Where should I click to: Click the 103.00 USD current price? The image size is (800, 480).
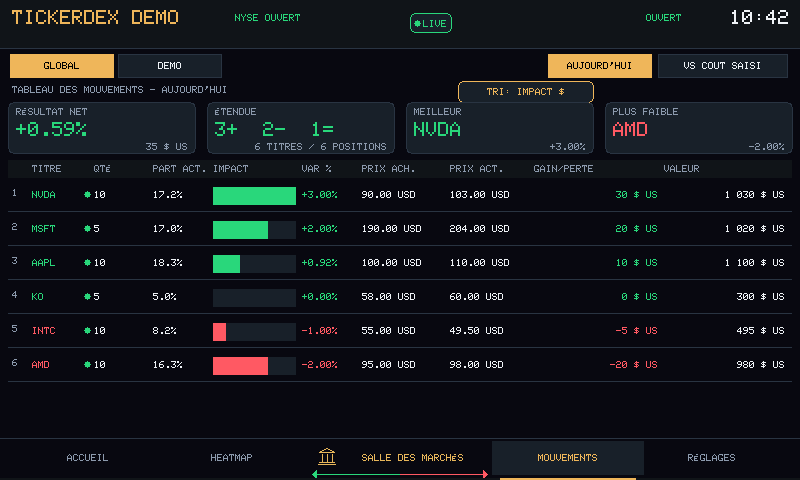pos(479,195)
